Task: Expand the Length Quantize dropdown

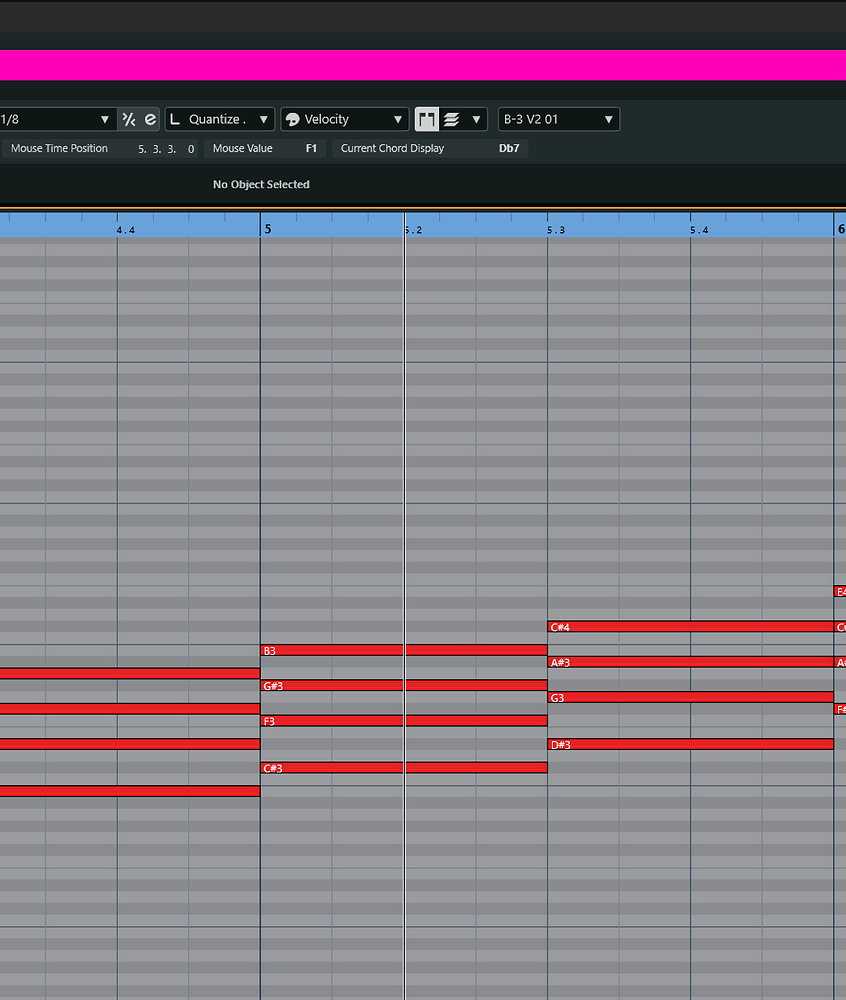Action: pyautogui.click(x=263, y=119)
